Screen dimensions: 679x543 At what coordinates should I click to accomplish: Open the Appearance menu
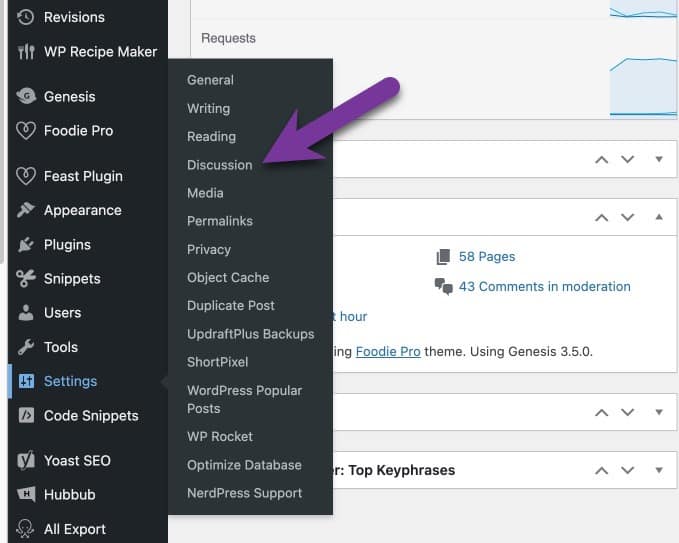83,210
